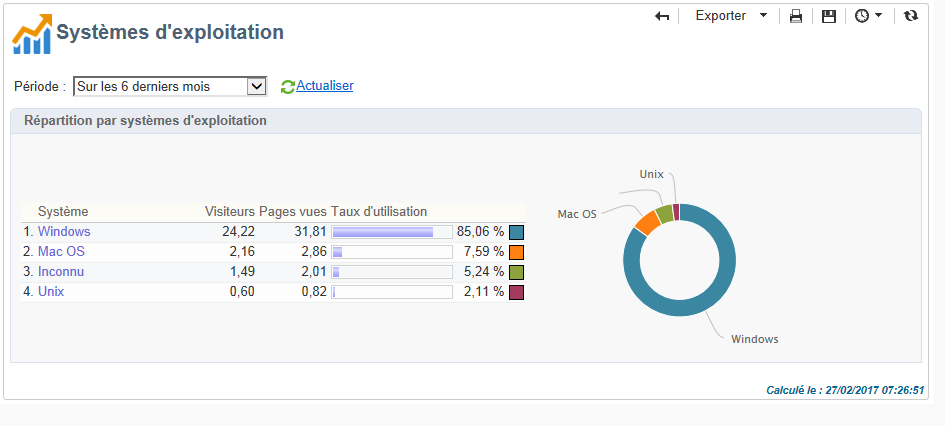Image resolution: width=945 pixels, height=426 pixels.
Task: Click the orange chart report icon
Action: point(31,35)
